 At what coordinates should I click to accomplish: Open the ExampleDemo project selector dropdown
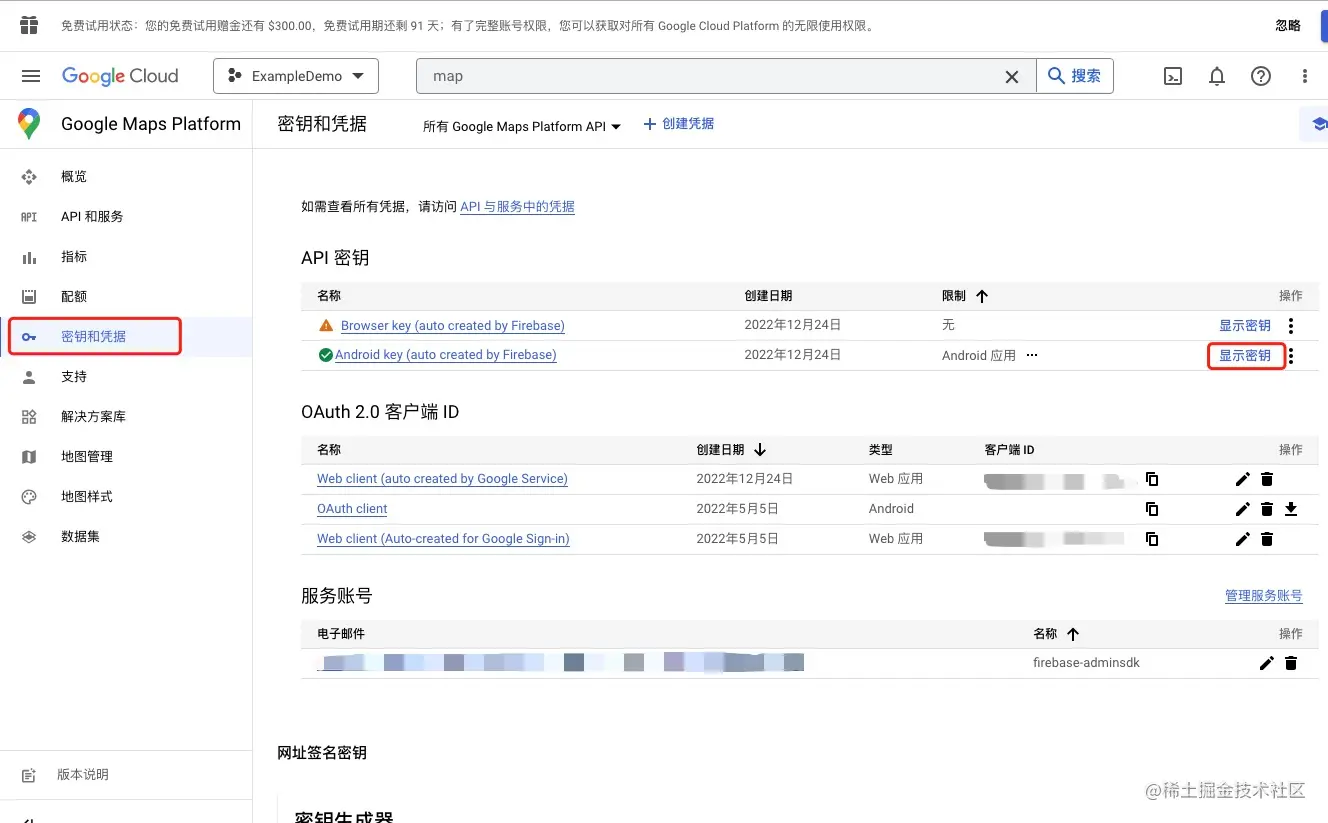(296, 76)
